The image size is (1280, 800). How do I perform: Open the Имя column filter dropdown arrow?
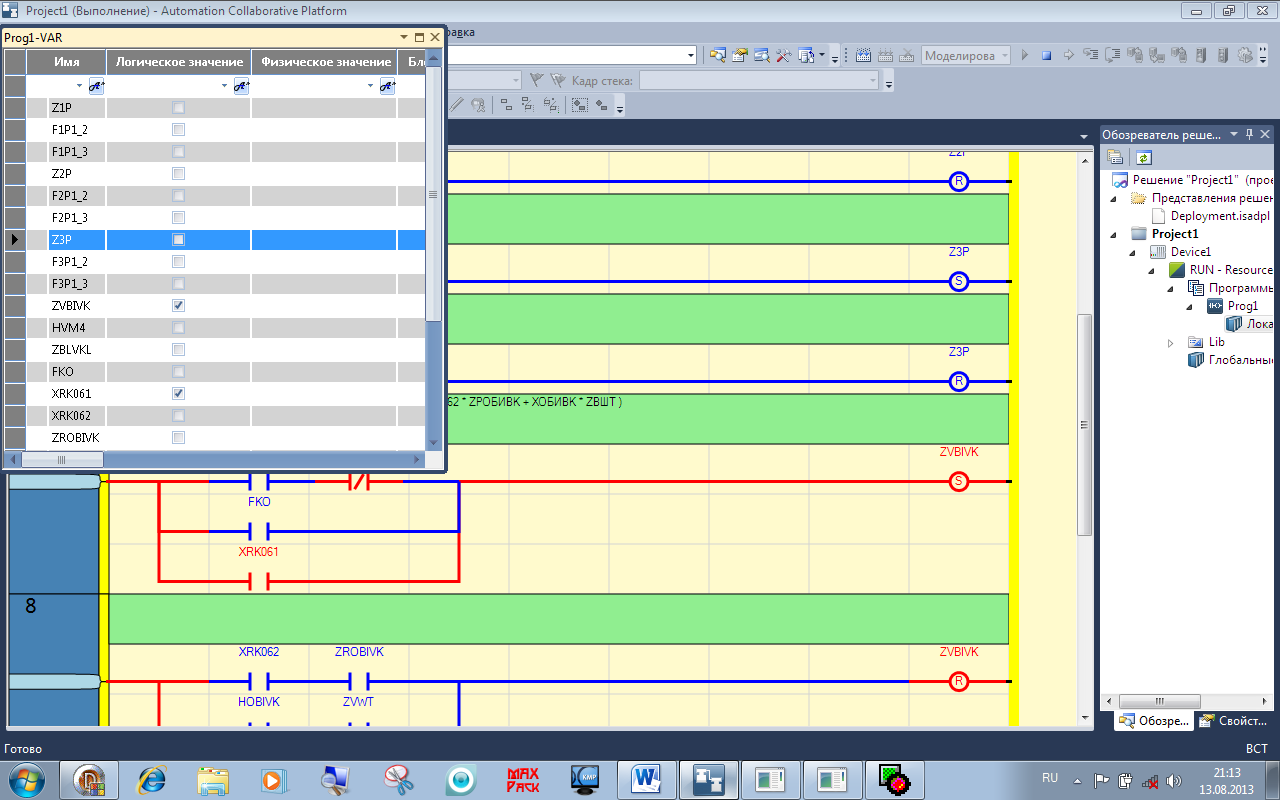[79, 87]
